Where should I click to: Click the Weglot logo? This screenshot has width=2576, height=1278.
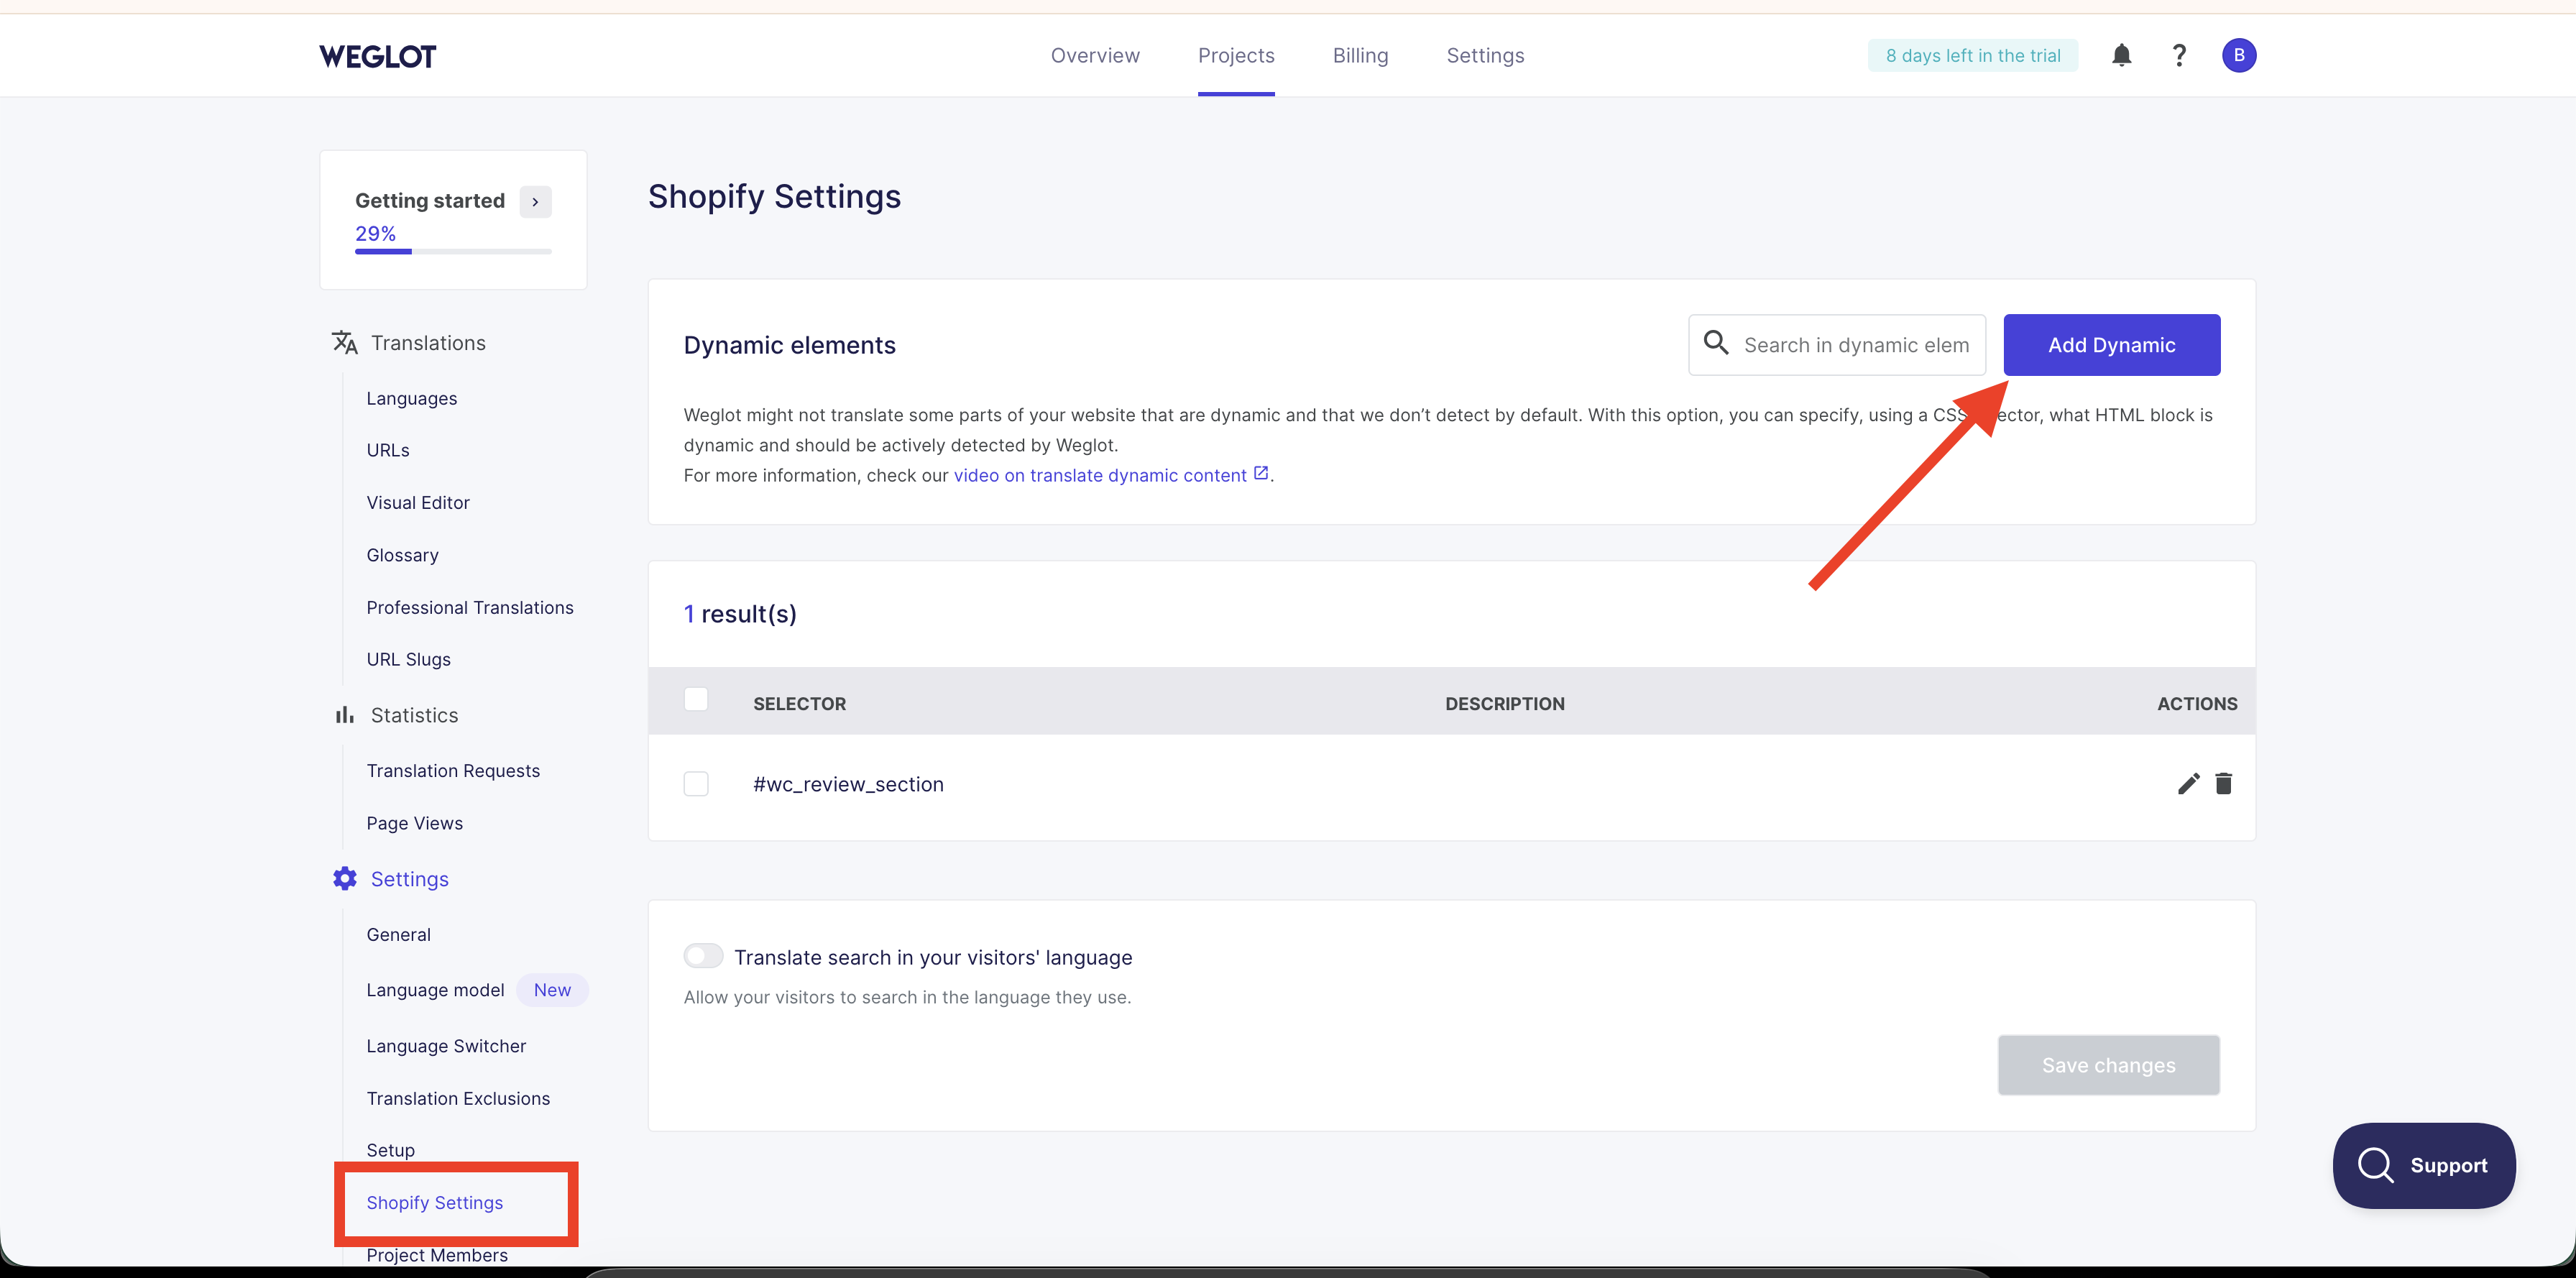(x=377, y=56)
